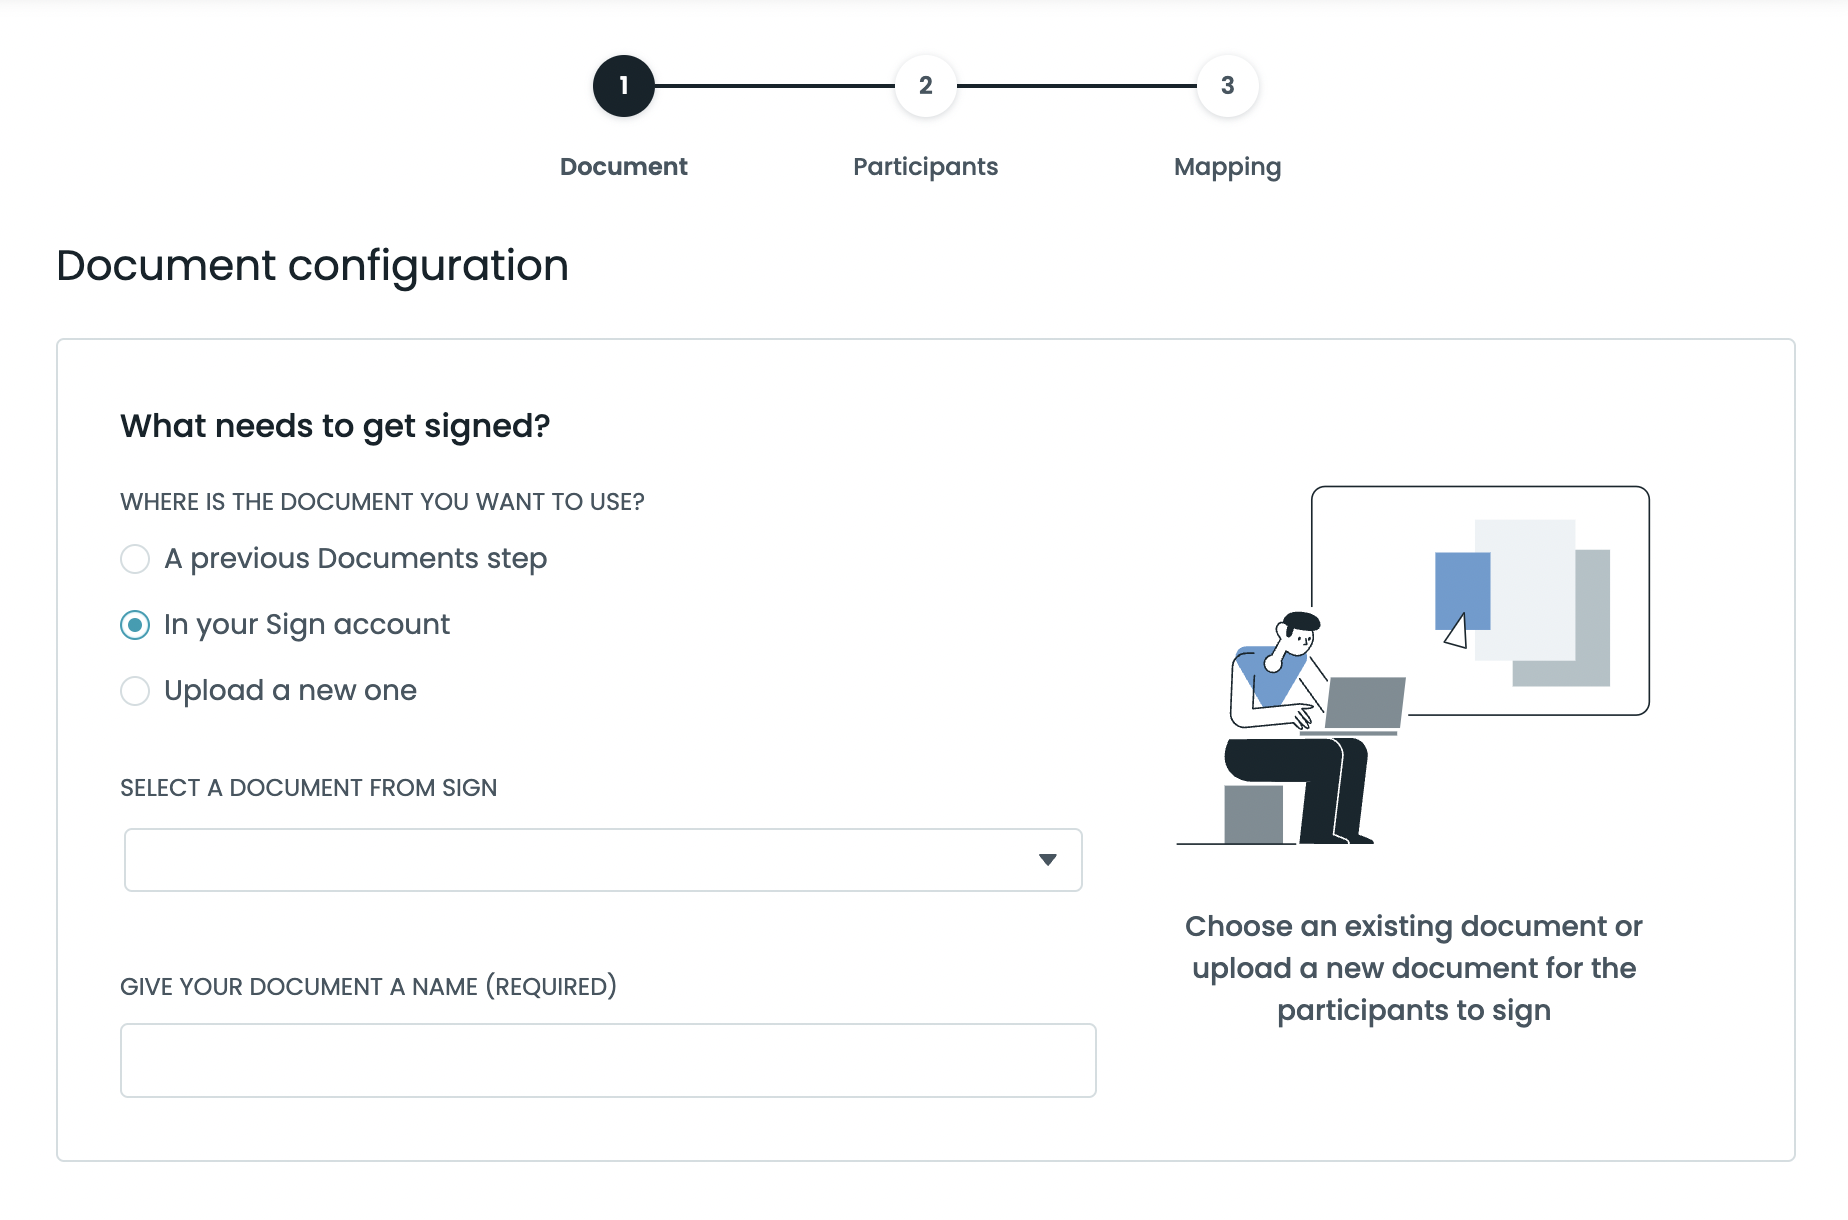Select 'Upload a new one' radio option
Viewport: 1848px width, 1220px height.
[134, 690]
